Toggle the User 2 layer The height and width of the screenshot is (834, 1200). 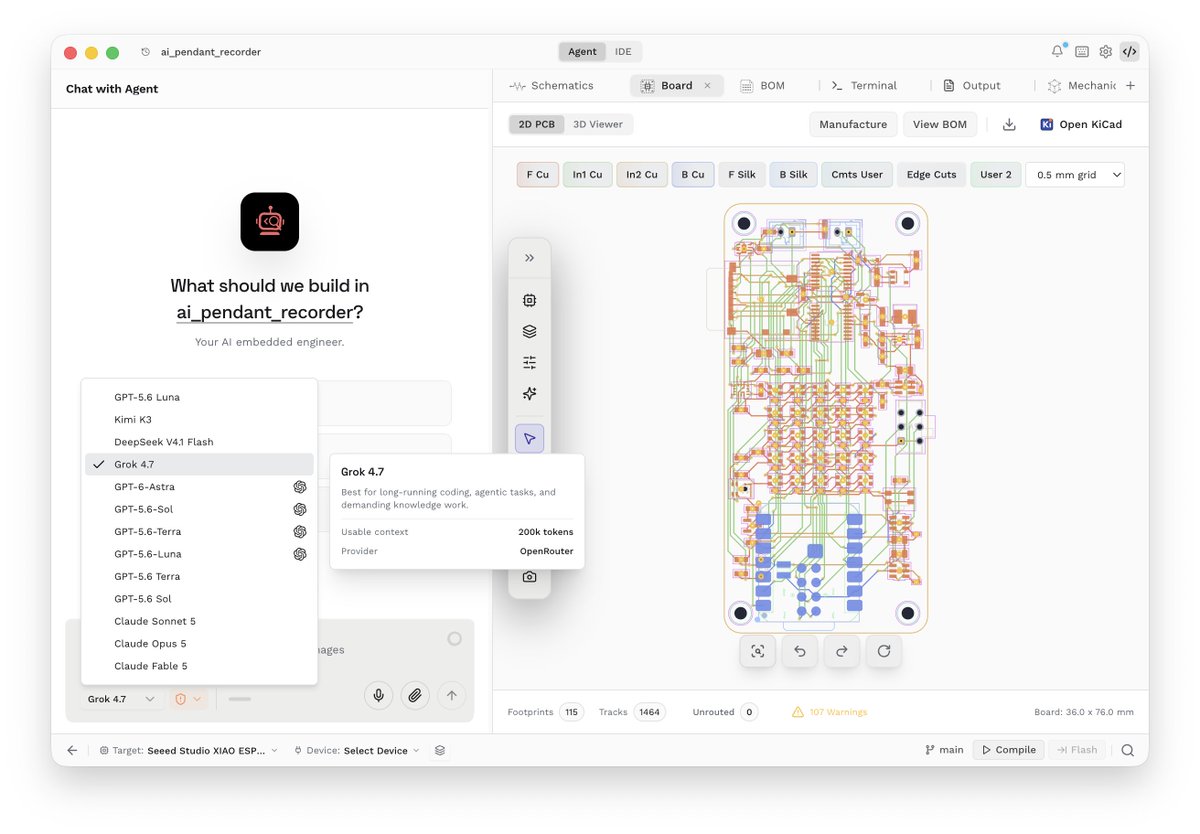(996, 175)
